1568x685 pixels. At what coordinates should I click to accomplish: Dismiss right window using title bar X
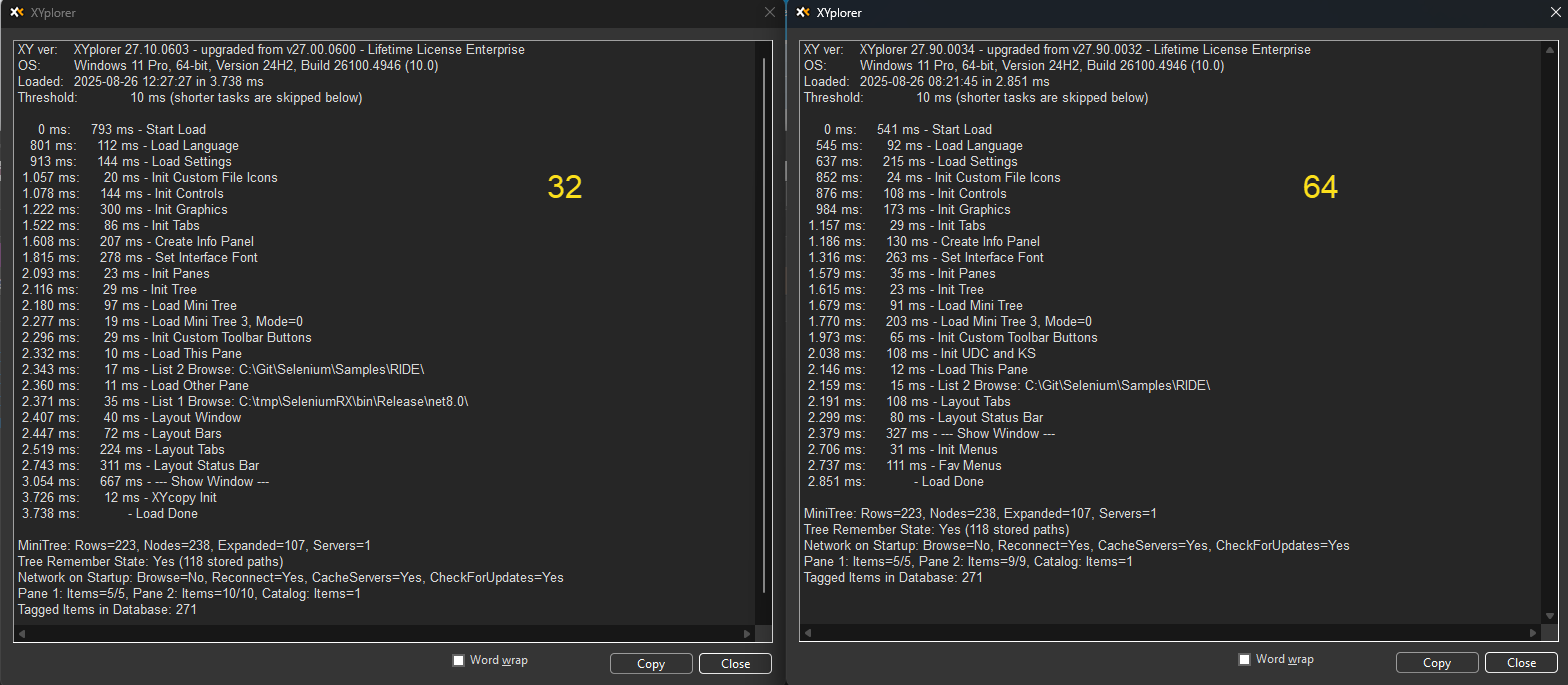click(x=1554, y=13)
